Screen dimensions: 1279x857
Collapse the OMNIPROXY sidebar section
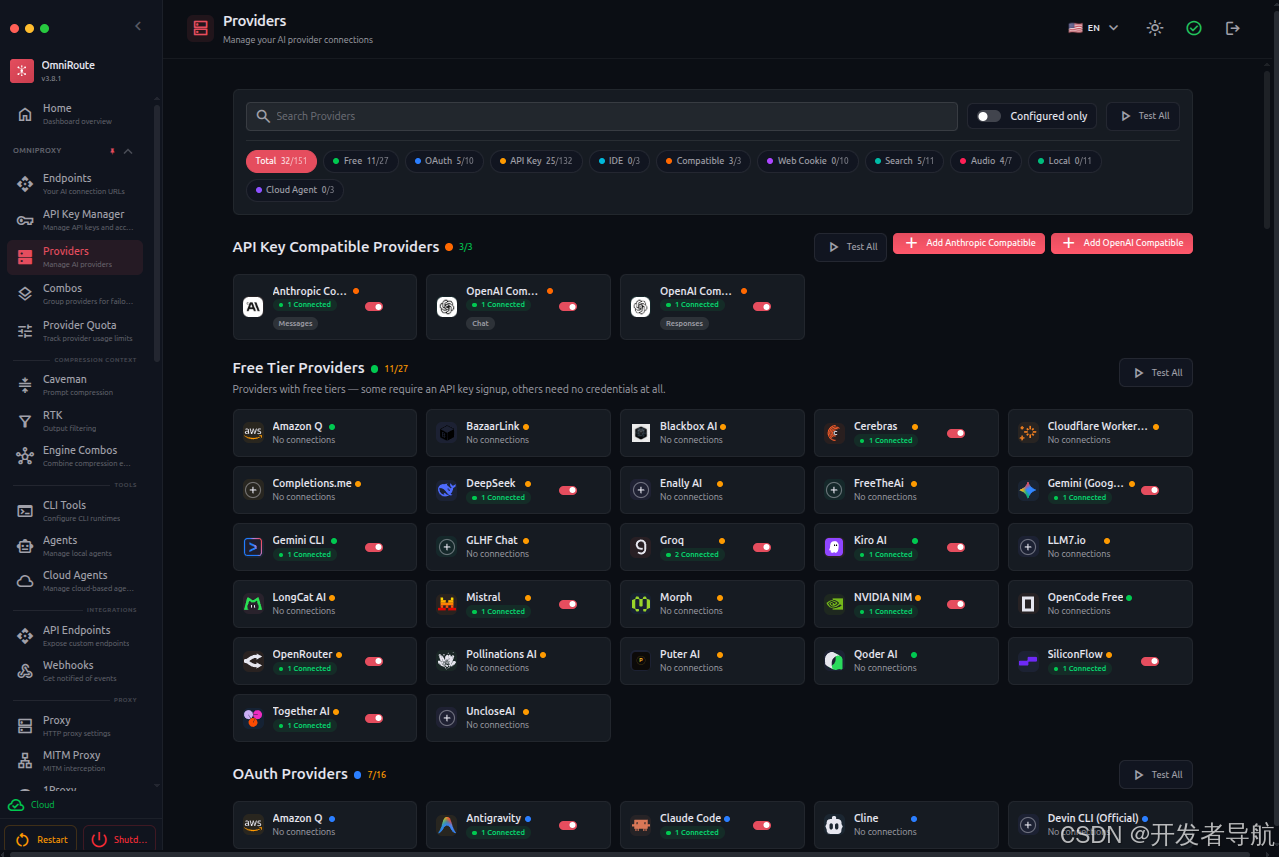tap(128, 151)
